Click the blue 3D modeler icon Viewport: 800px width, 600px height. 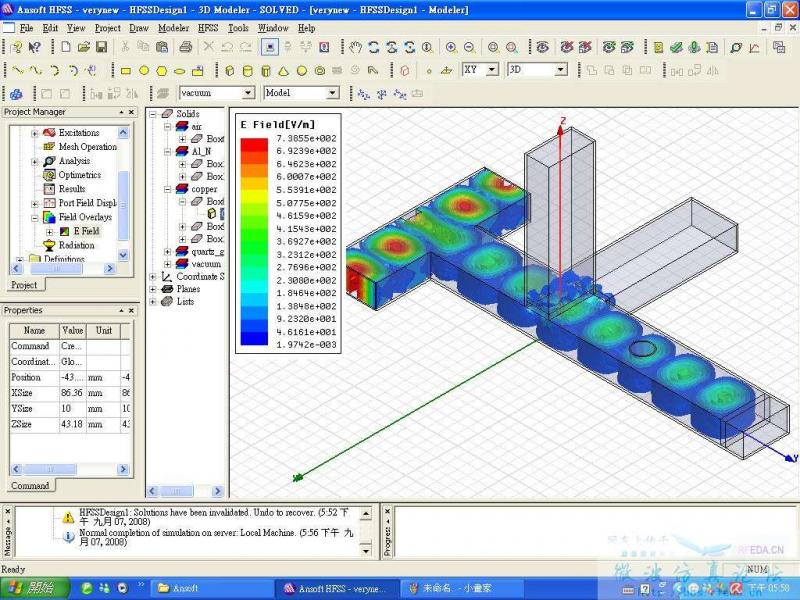pyautogui.click(x=16, y=94)
